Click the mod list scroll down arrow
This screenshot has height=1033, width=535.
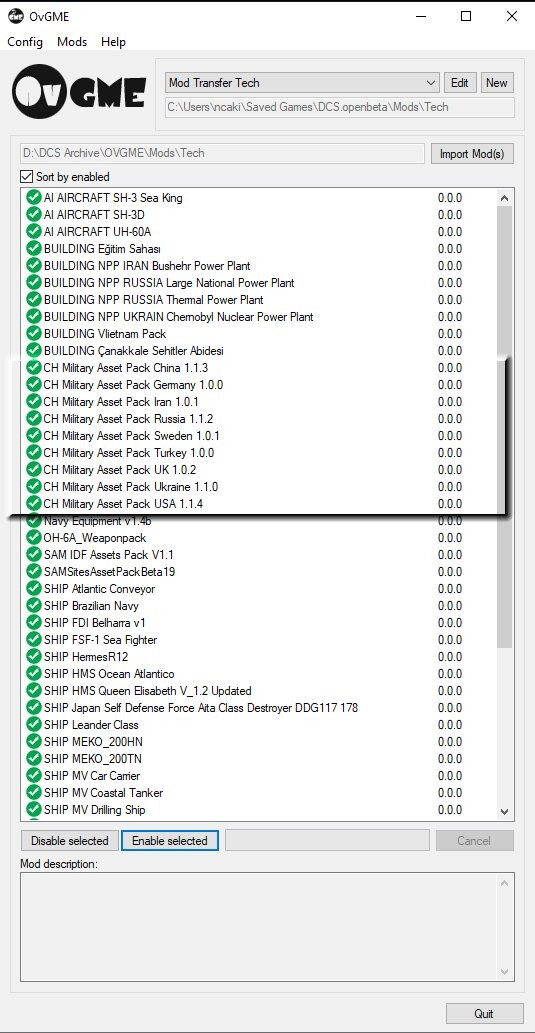coord(505,812)
